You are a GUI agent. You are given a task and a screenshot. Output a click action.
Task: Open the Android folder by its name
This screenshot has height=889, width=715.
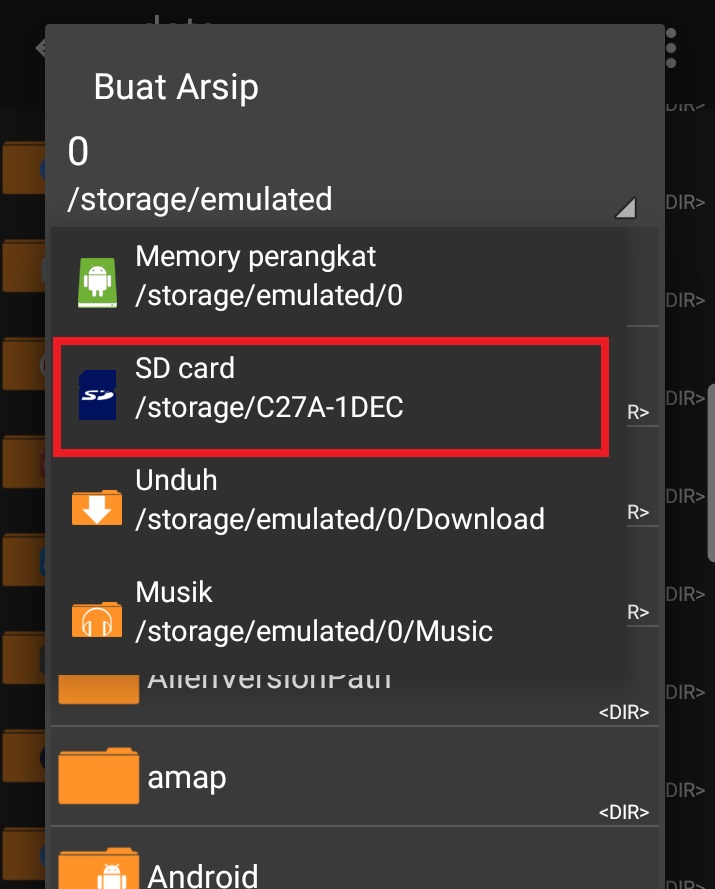(203, 875)
